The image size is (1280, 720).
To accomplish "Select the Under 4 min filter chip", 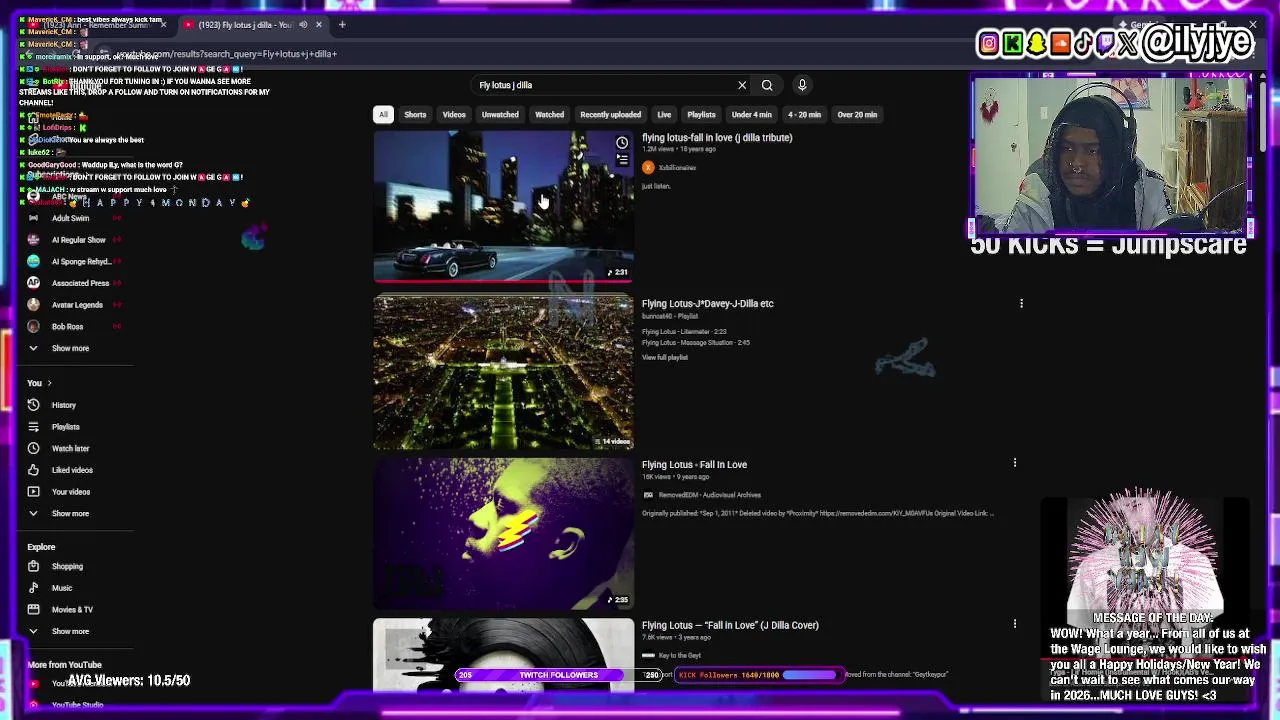I will tap(752, 115).
